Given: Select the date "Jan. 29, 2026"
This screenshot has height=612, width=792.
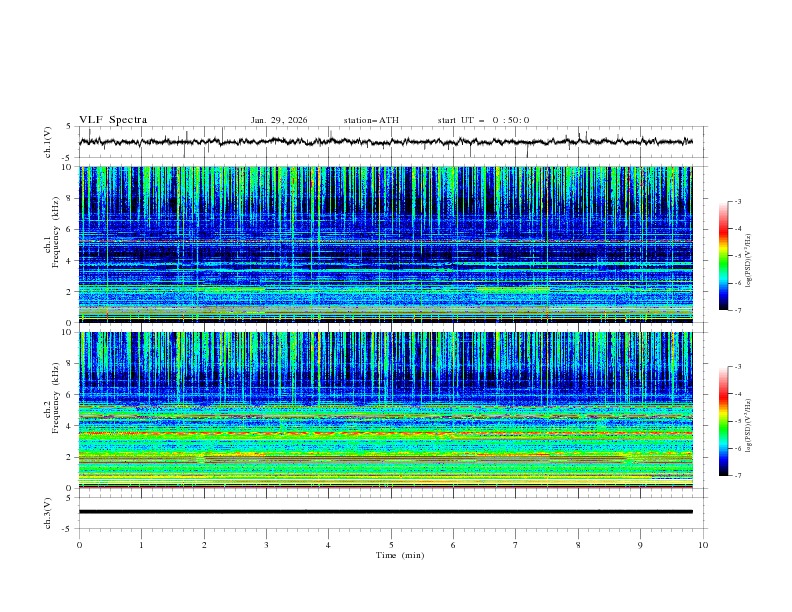Looking at the screenshot, I should (279, 120).
